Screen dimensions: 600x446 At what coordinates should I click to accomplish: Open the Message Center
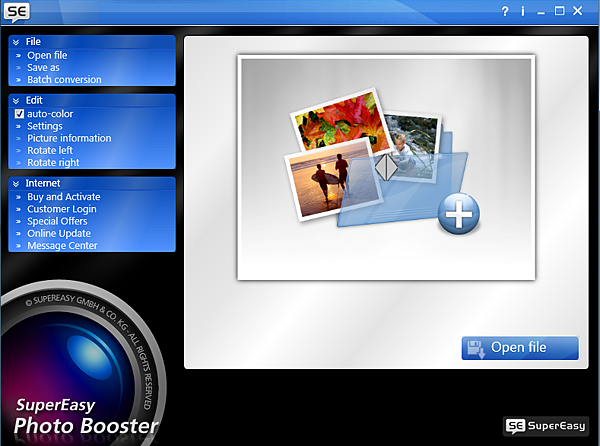(x=62, y=246)
